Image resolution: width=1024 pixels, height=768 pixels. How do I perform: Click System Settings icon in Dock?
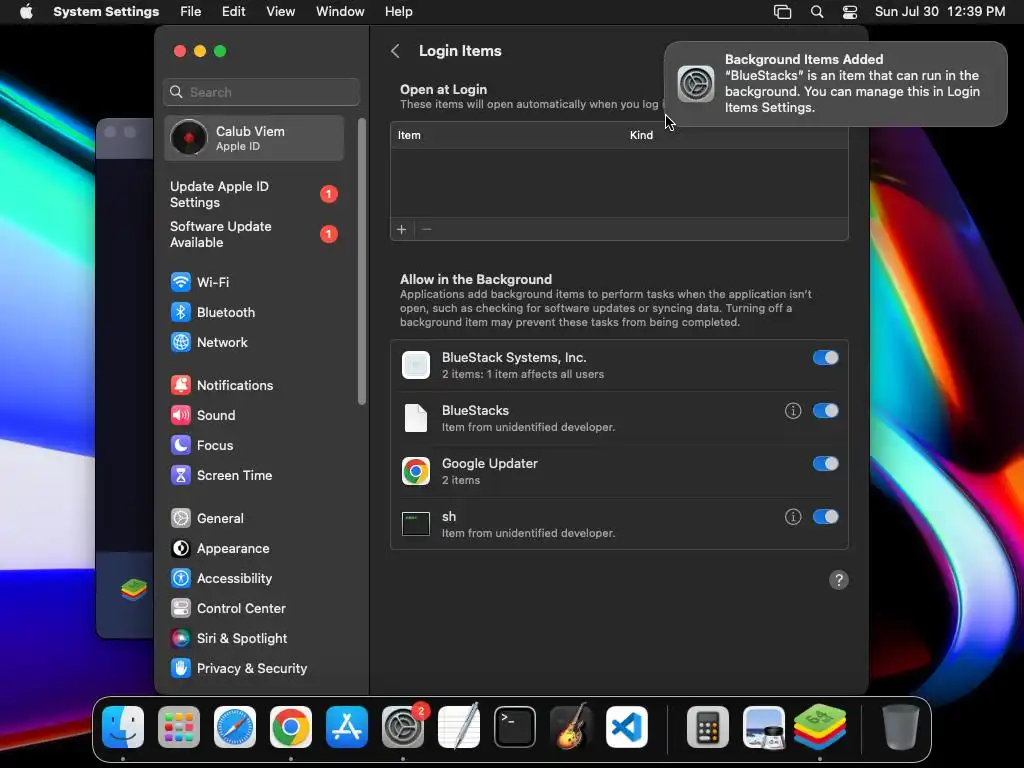pyautogui.click(x=403, y=727)
